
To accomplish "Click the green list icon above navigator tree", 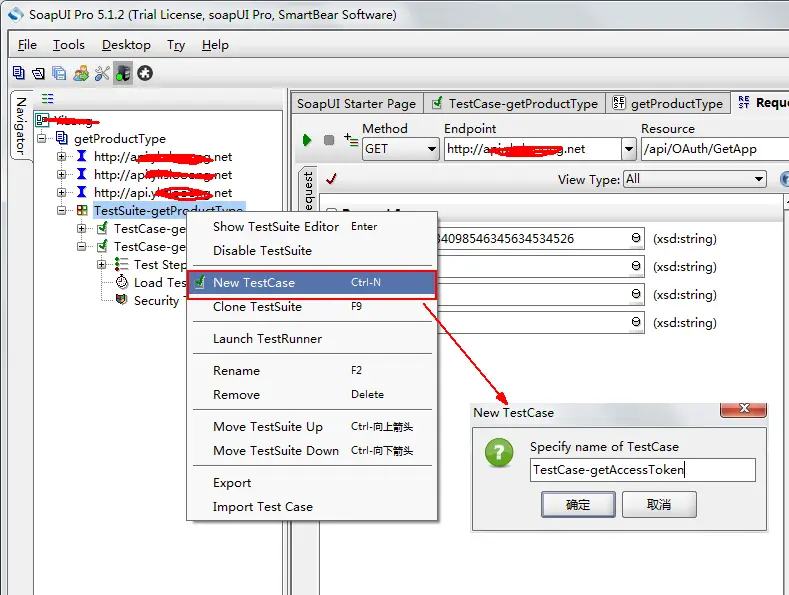I will point(48,99).
